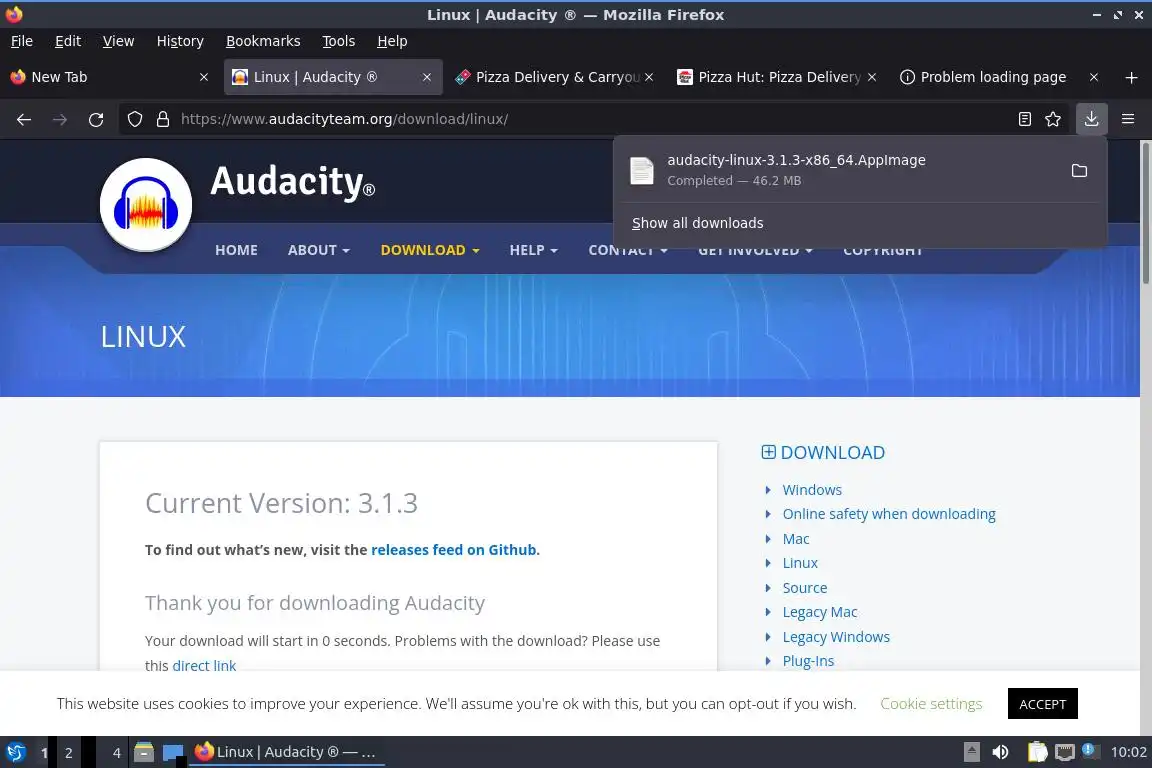
Task: Expand the ABOUT navigation dropdown
Action: tap(318, 250)
